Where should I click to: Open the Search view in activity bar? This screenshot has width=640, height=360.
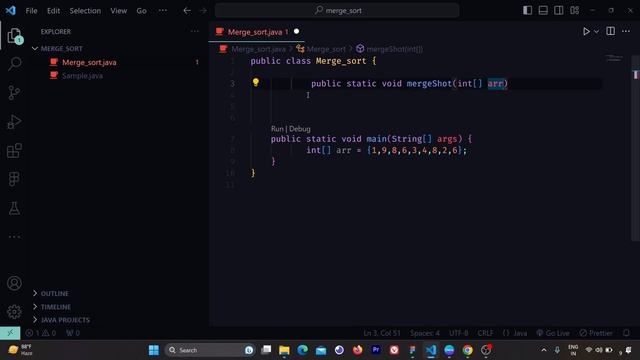[14, 64]
